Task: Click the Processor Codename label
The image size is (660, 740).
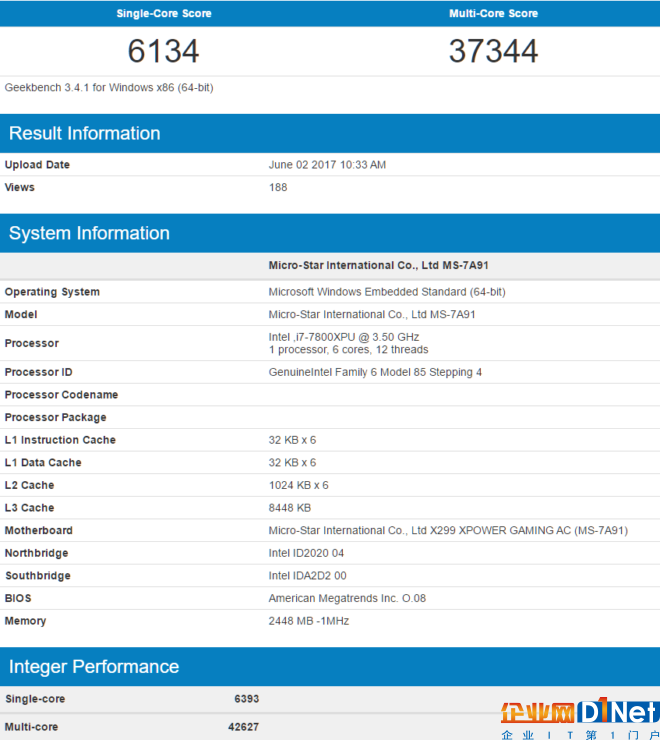Action: tap(61, 395)
